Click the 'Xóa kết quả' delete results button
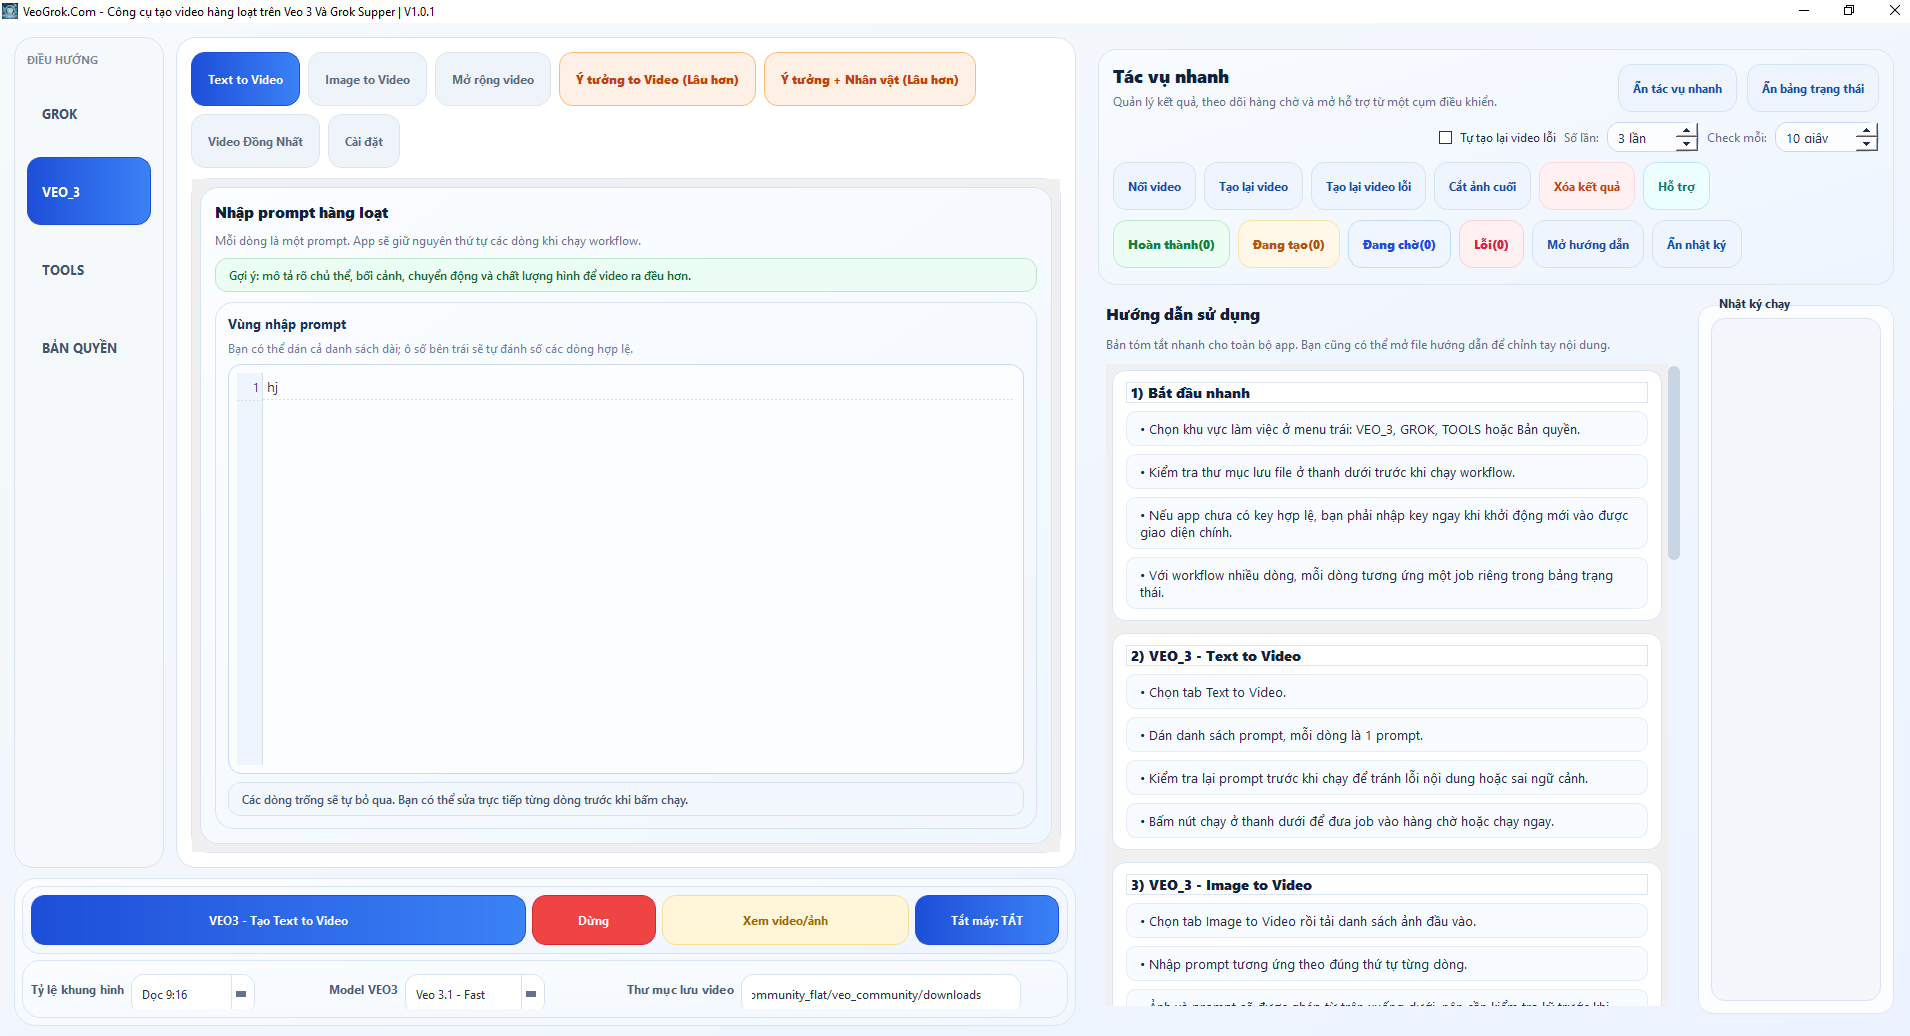 point(1586,187)
